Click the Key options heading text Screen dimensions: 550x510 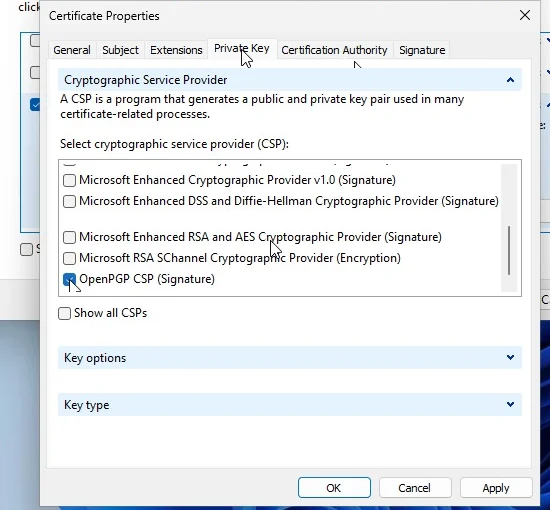coord(95,358)
